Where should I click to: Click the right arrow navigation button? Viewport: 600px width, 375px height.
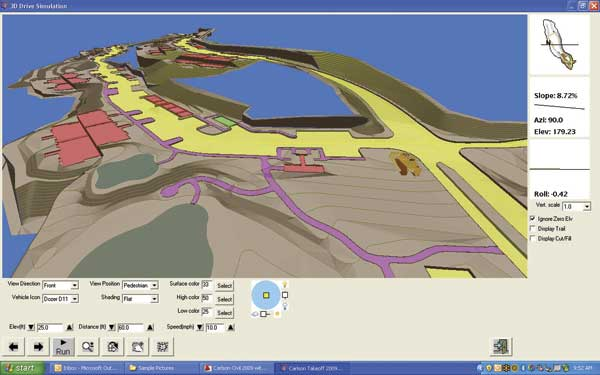[x=38, y=347]
